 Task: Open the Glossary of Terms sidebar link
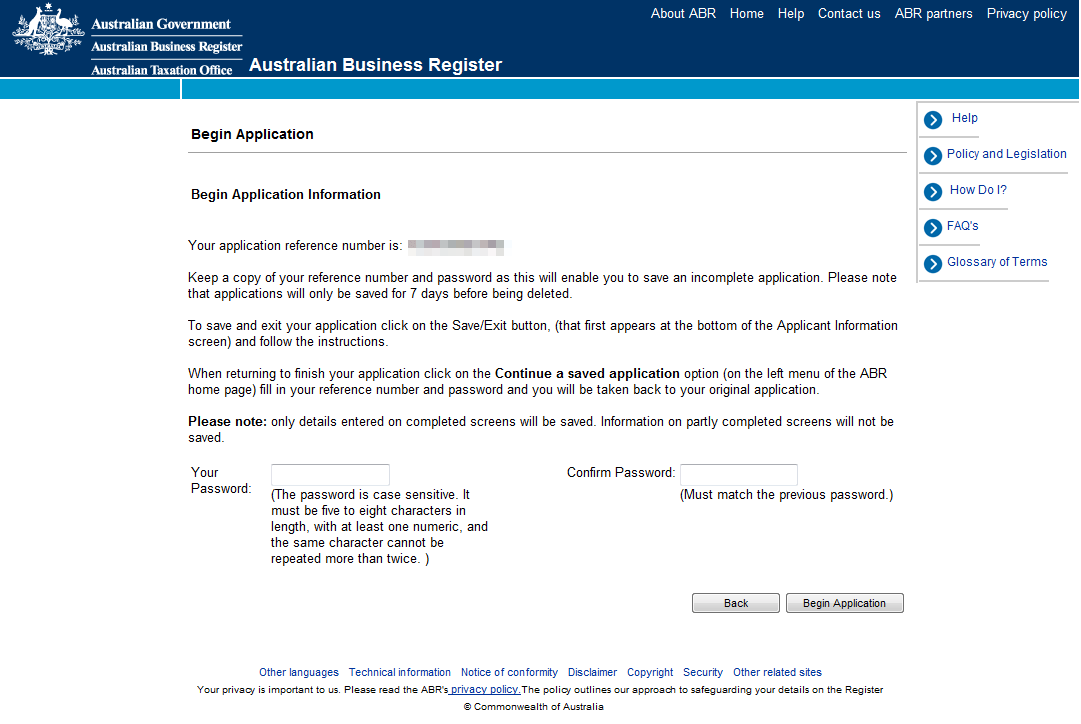pos(997,262)
